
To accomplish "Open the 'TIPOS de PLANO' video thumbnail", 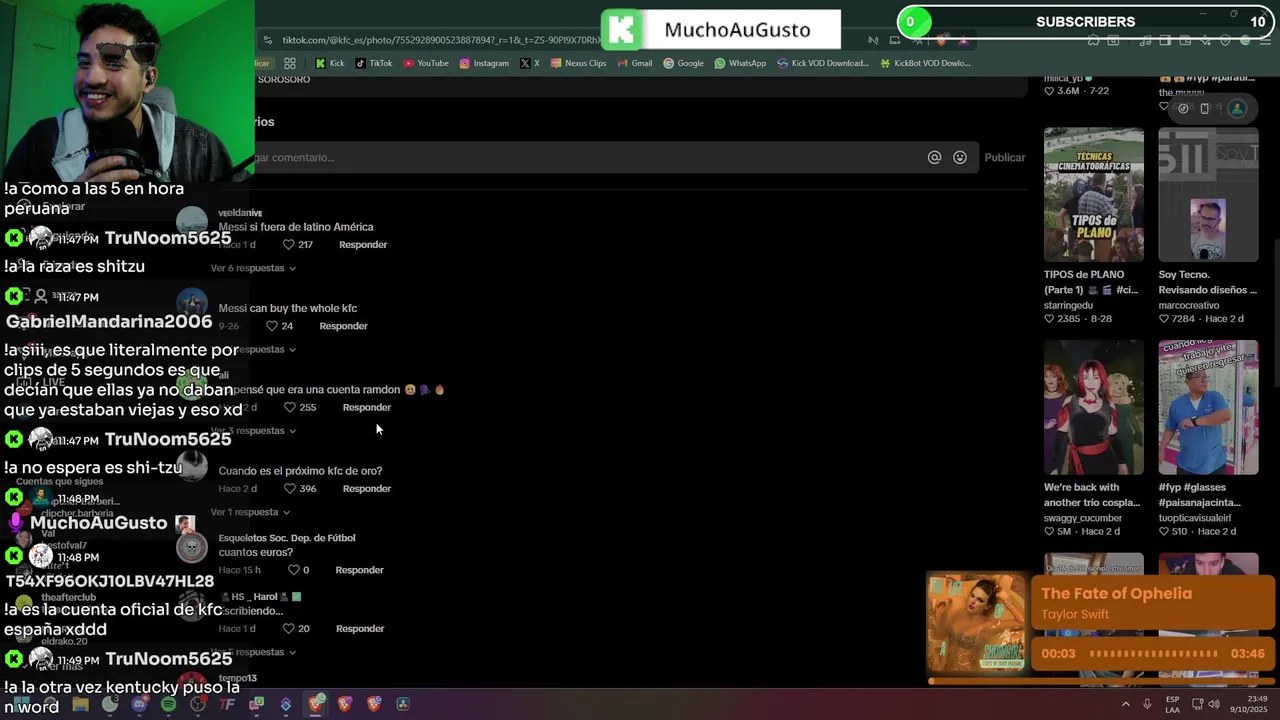I will pyautogui.click(x=1094, y=194).
